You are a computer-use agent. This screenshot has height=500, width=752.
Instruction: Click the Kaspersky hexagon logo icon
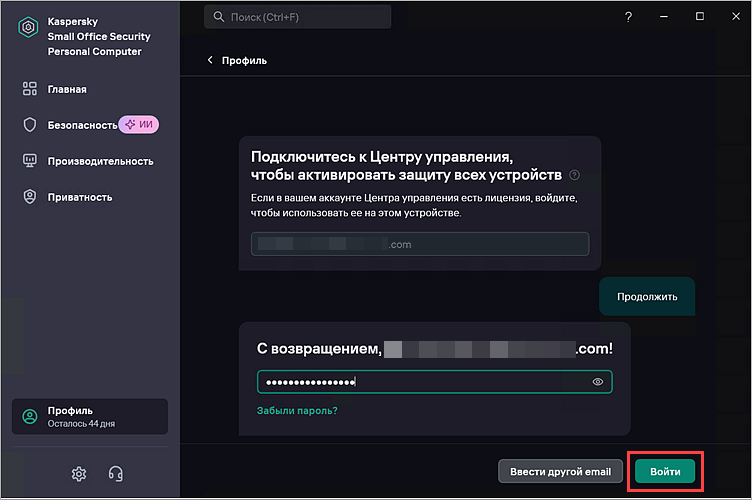28,27
